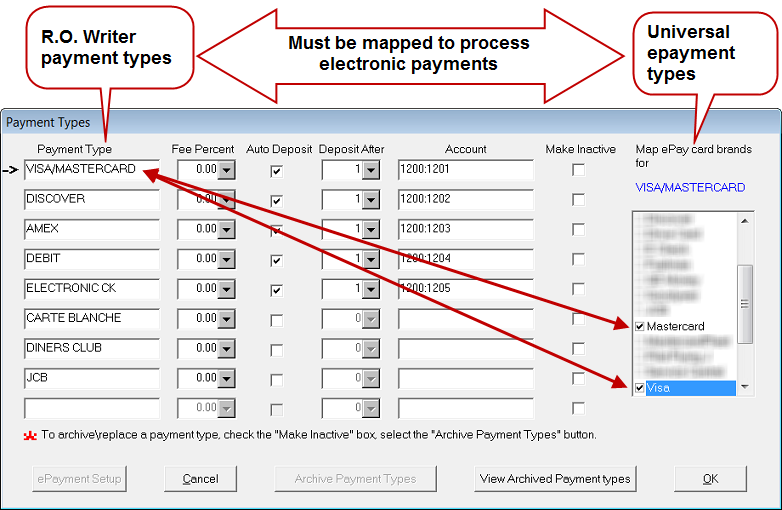Open Fee Percent dropdown for VISA/MASTERCARD

(226, 170)
